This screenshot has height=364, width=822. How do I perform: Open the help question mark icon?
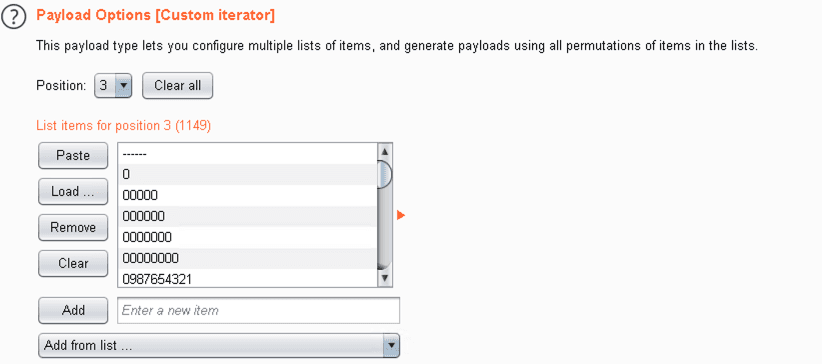tap(14, 18)
